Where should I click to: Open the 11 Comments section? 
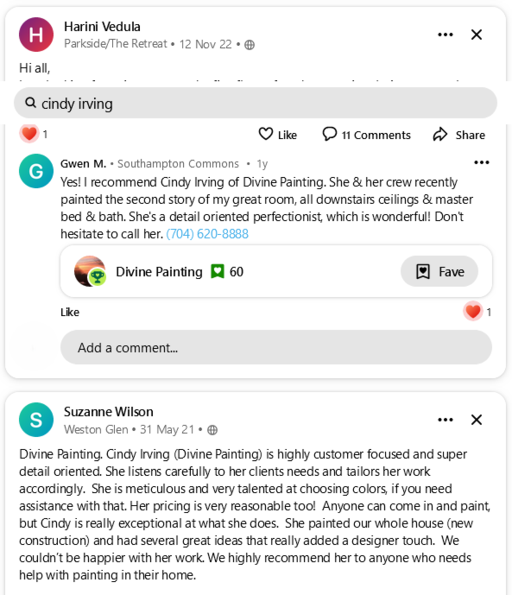pos(366,134)
